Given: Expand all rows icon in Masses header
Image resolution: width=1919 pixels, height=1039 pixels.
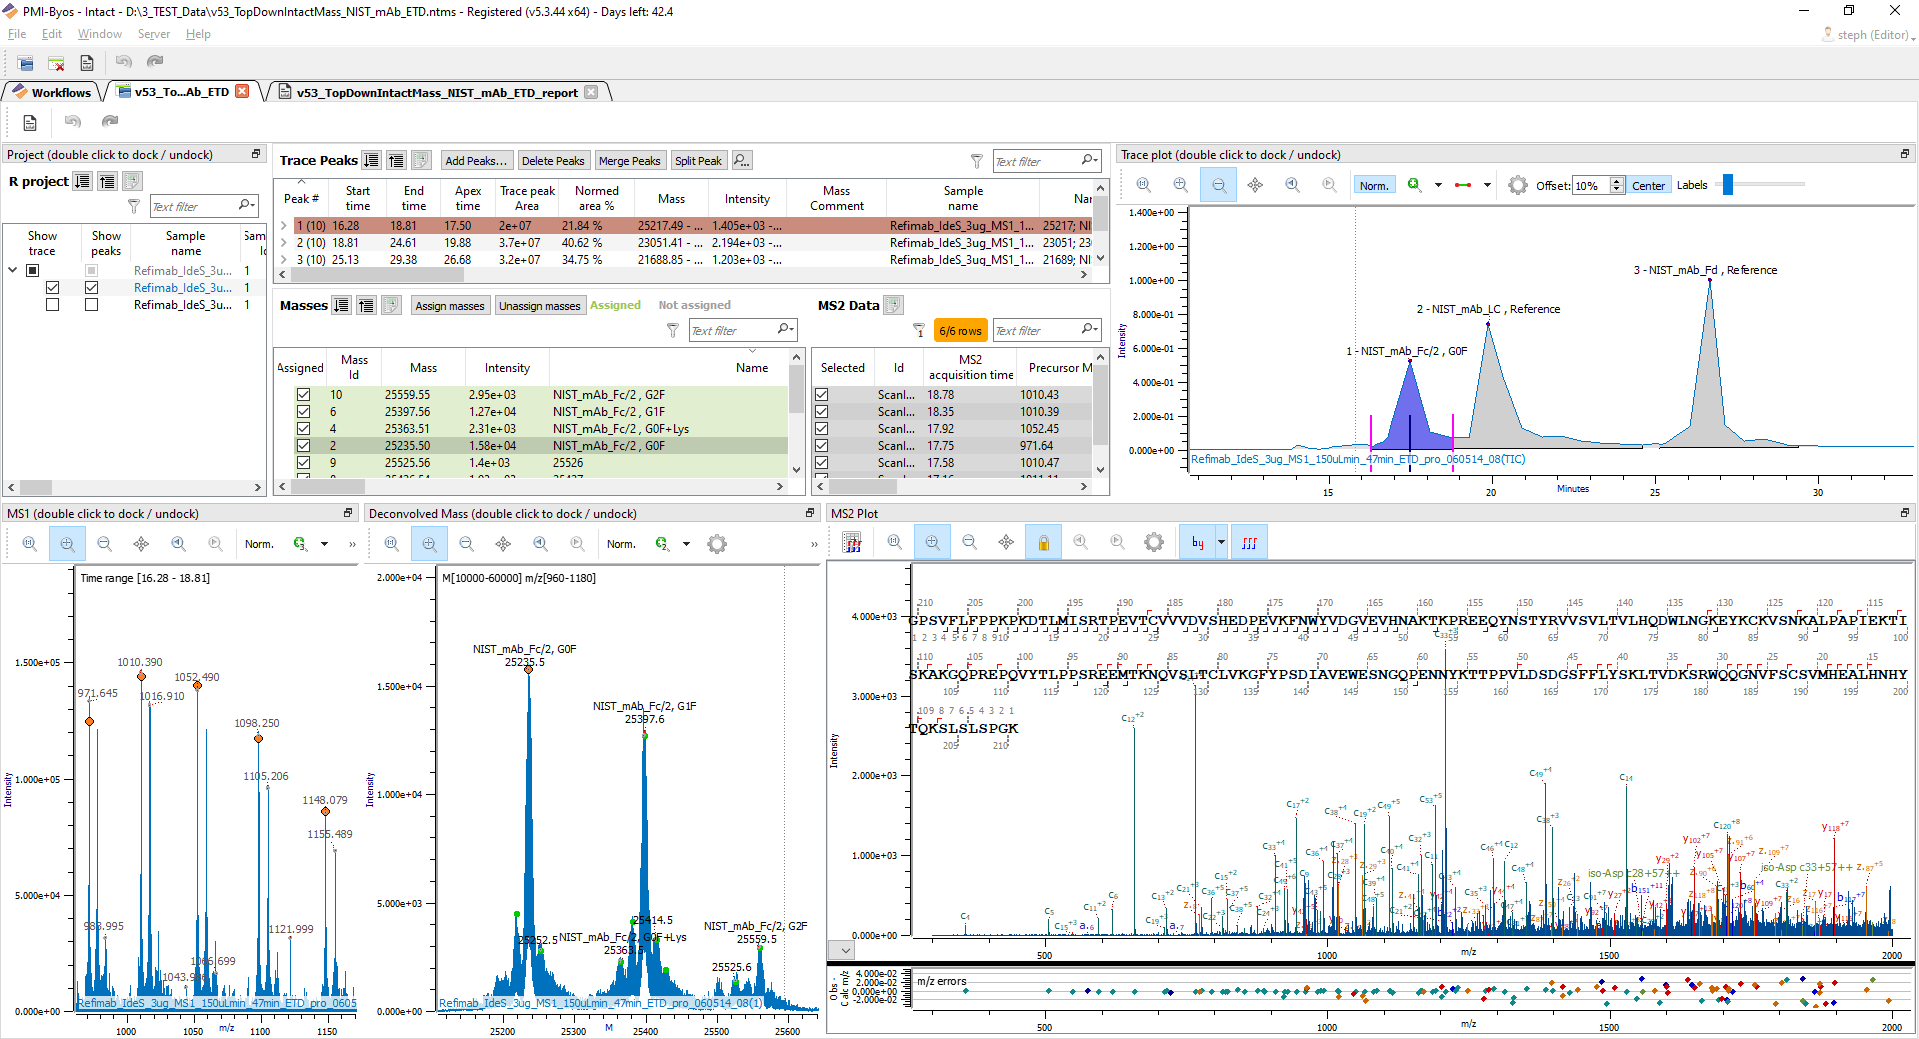Looking at the screenshot, I should 342,305.
